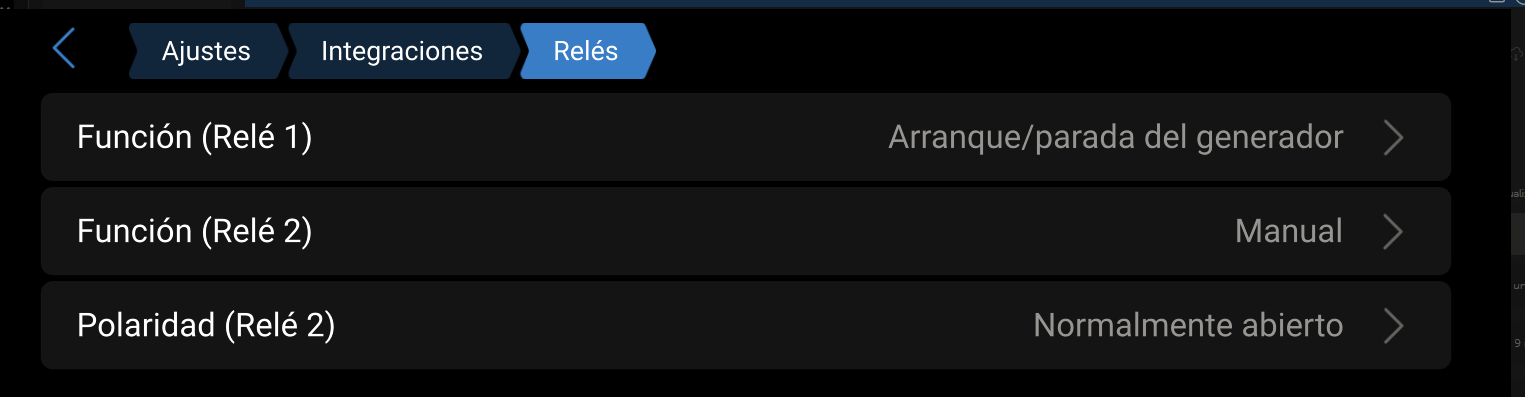Image resolution: width=1525 pixels, height=397 pixels.
Task: Click empty middle of Polaridad (Relé 2) row
Action: [680, 326]
